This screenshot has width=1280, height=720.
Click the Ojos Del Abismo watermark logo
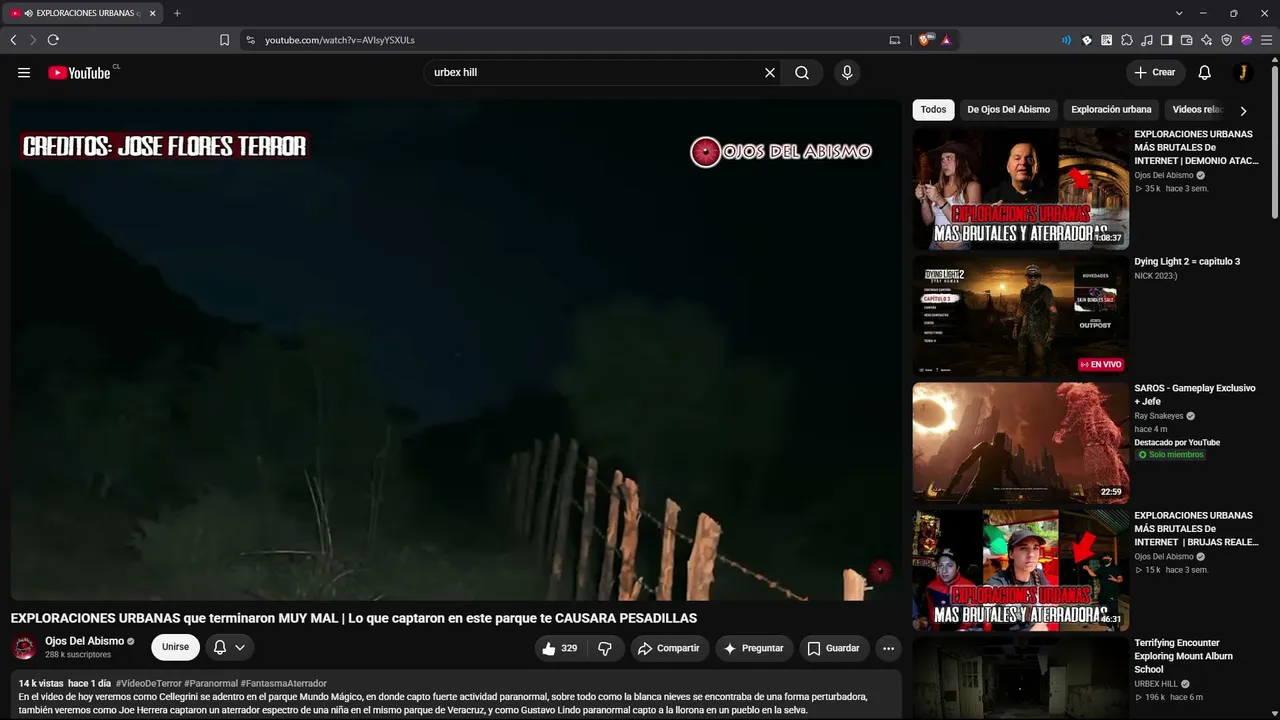click(x=781, y=152)
